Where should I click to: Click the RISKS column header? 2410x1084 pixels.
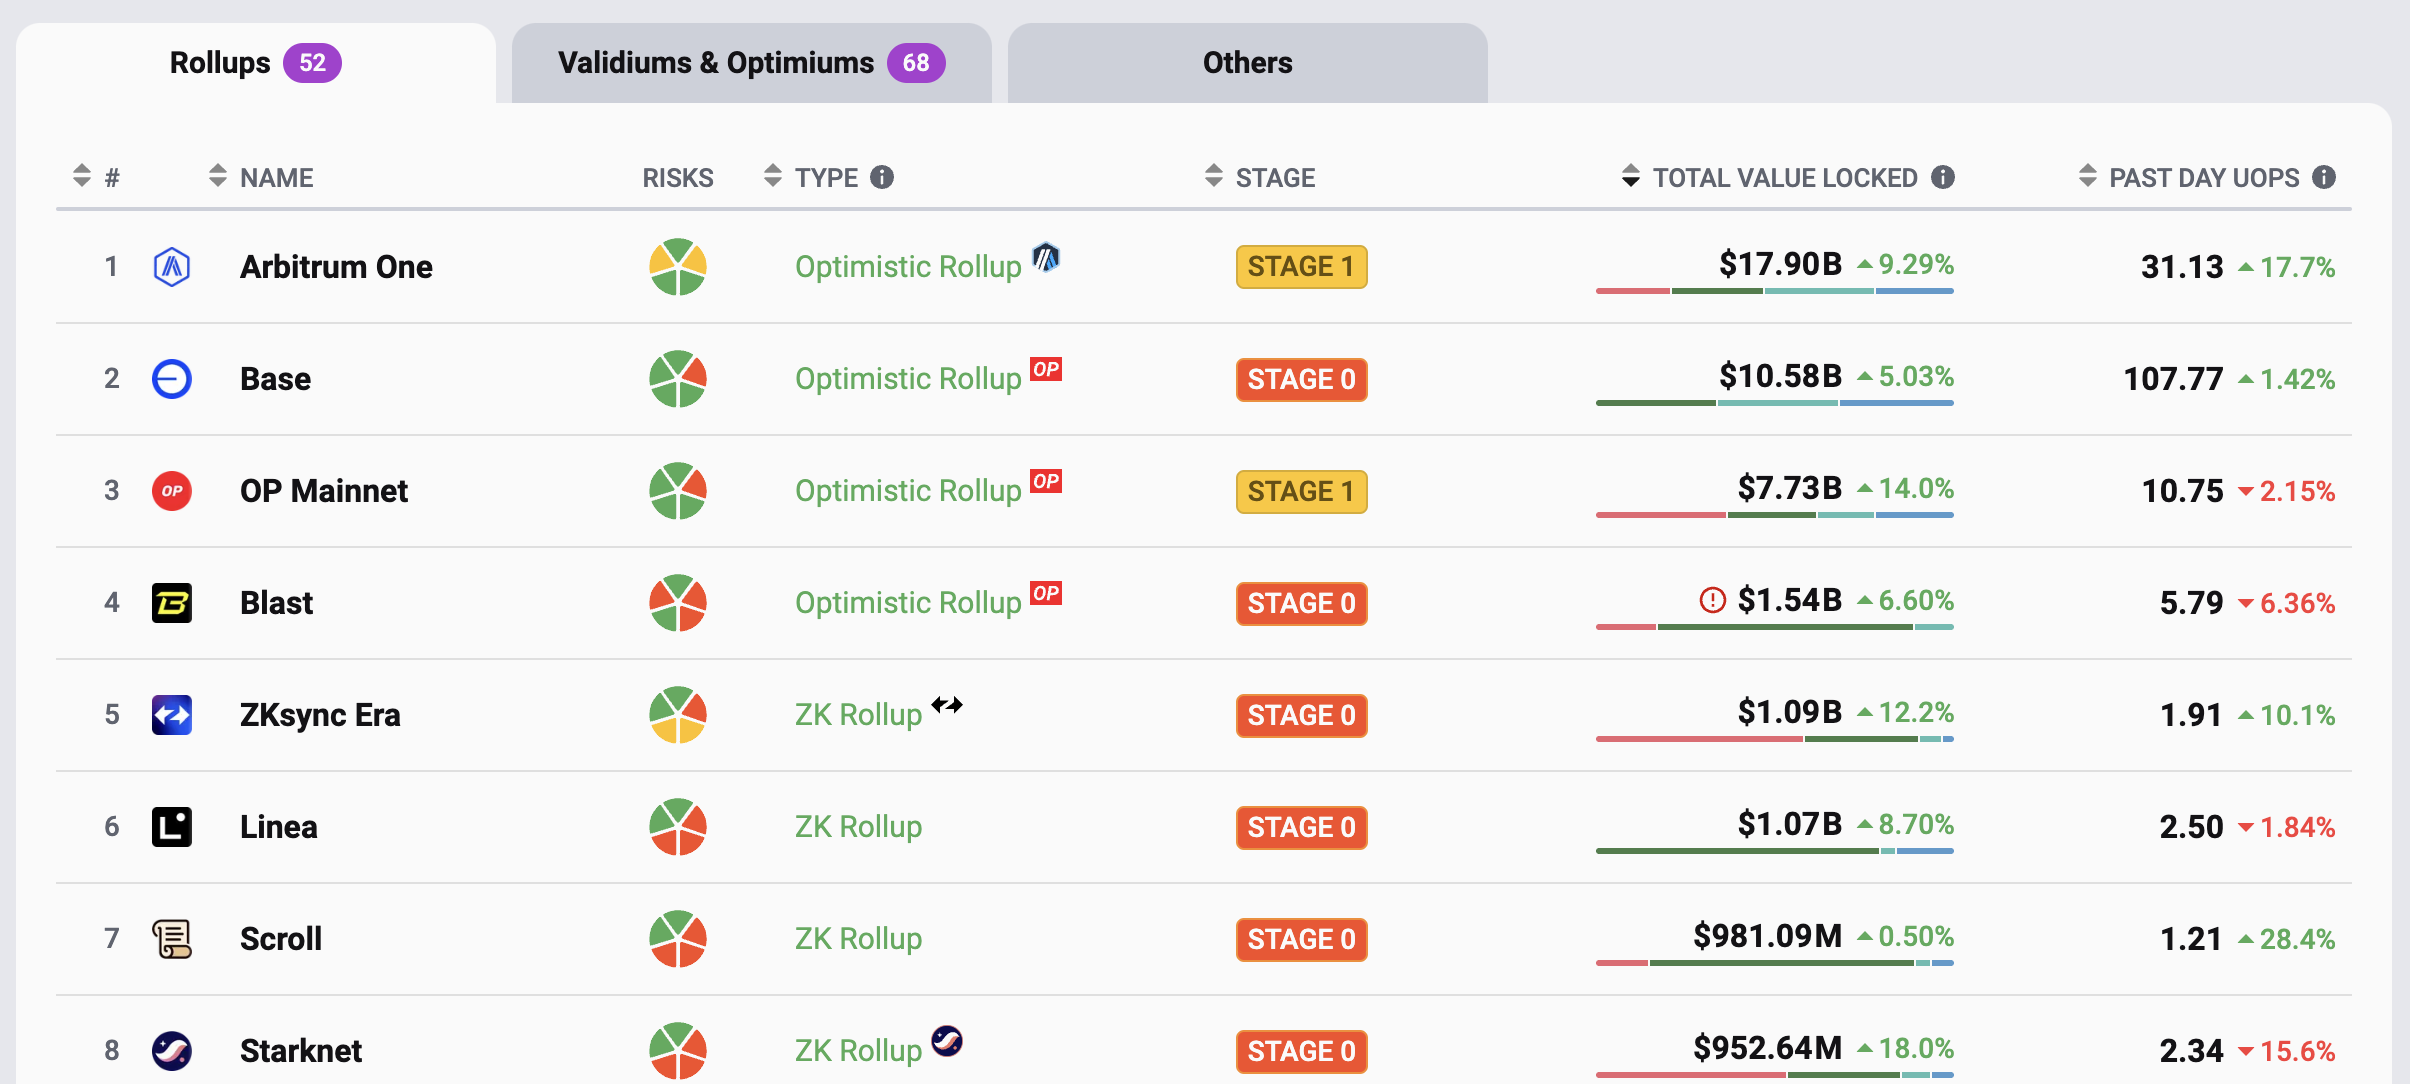click(678, 178)
